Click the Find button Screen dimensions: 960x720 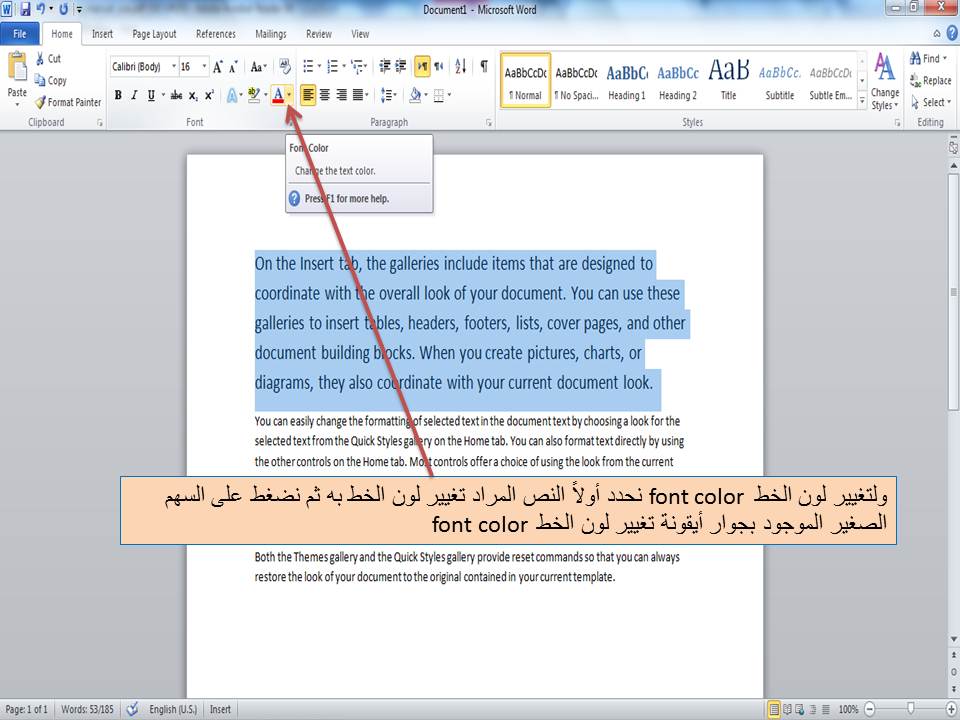tap(929, 59)
